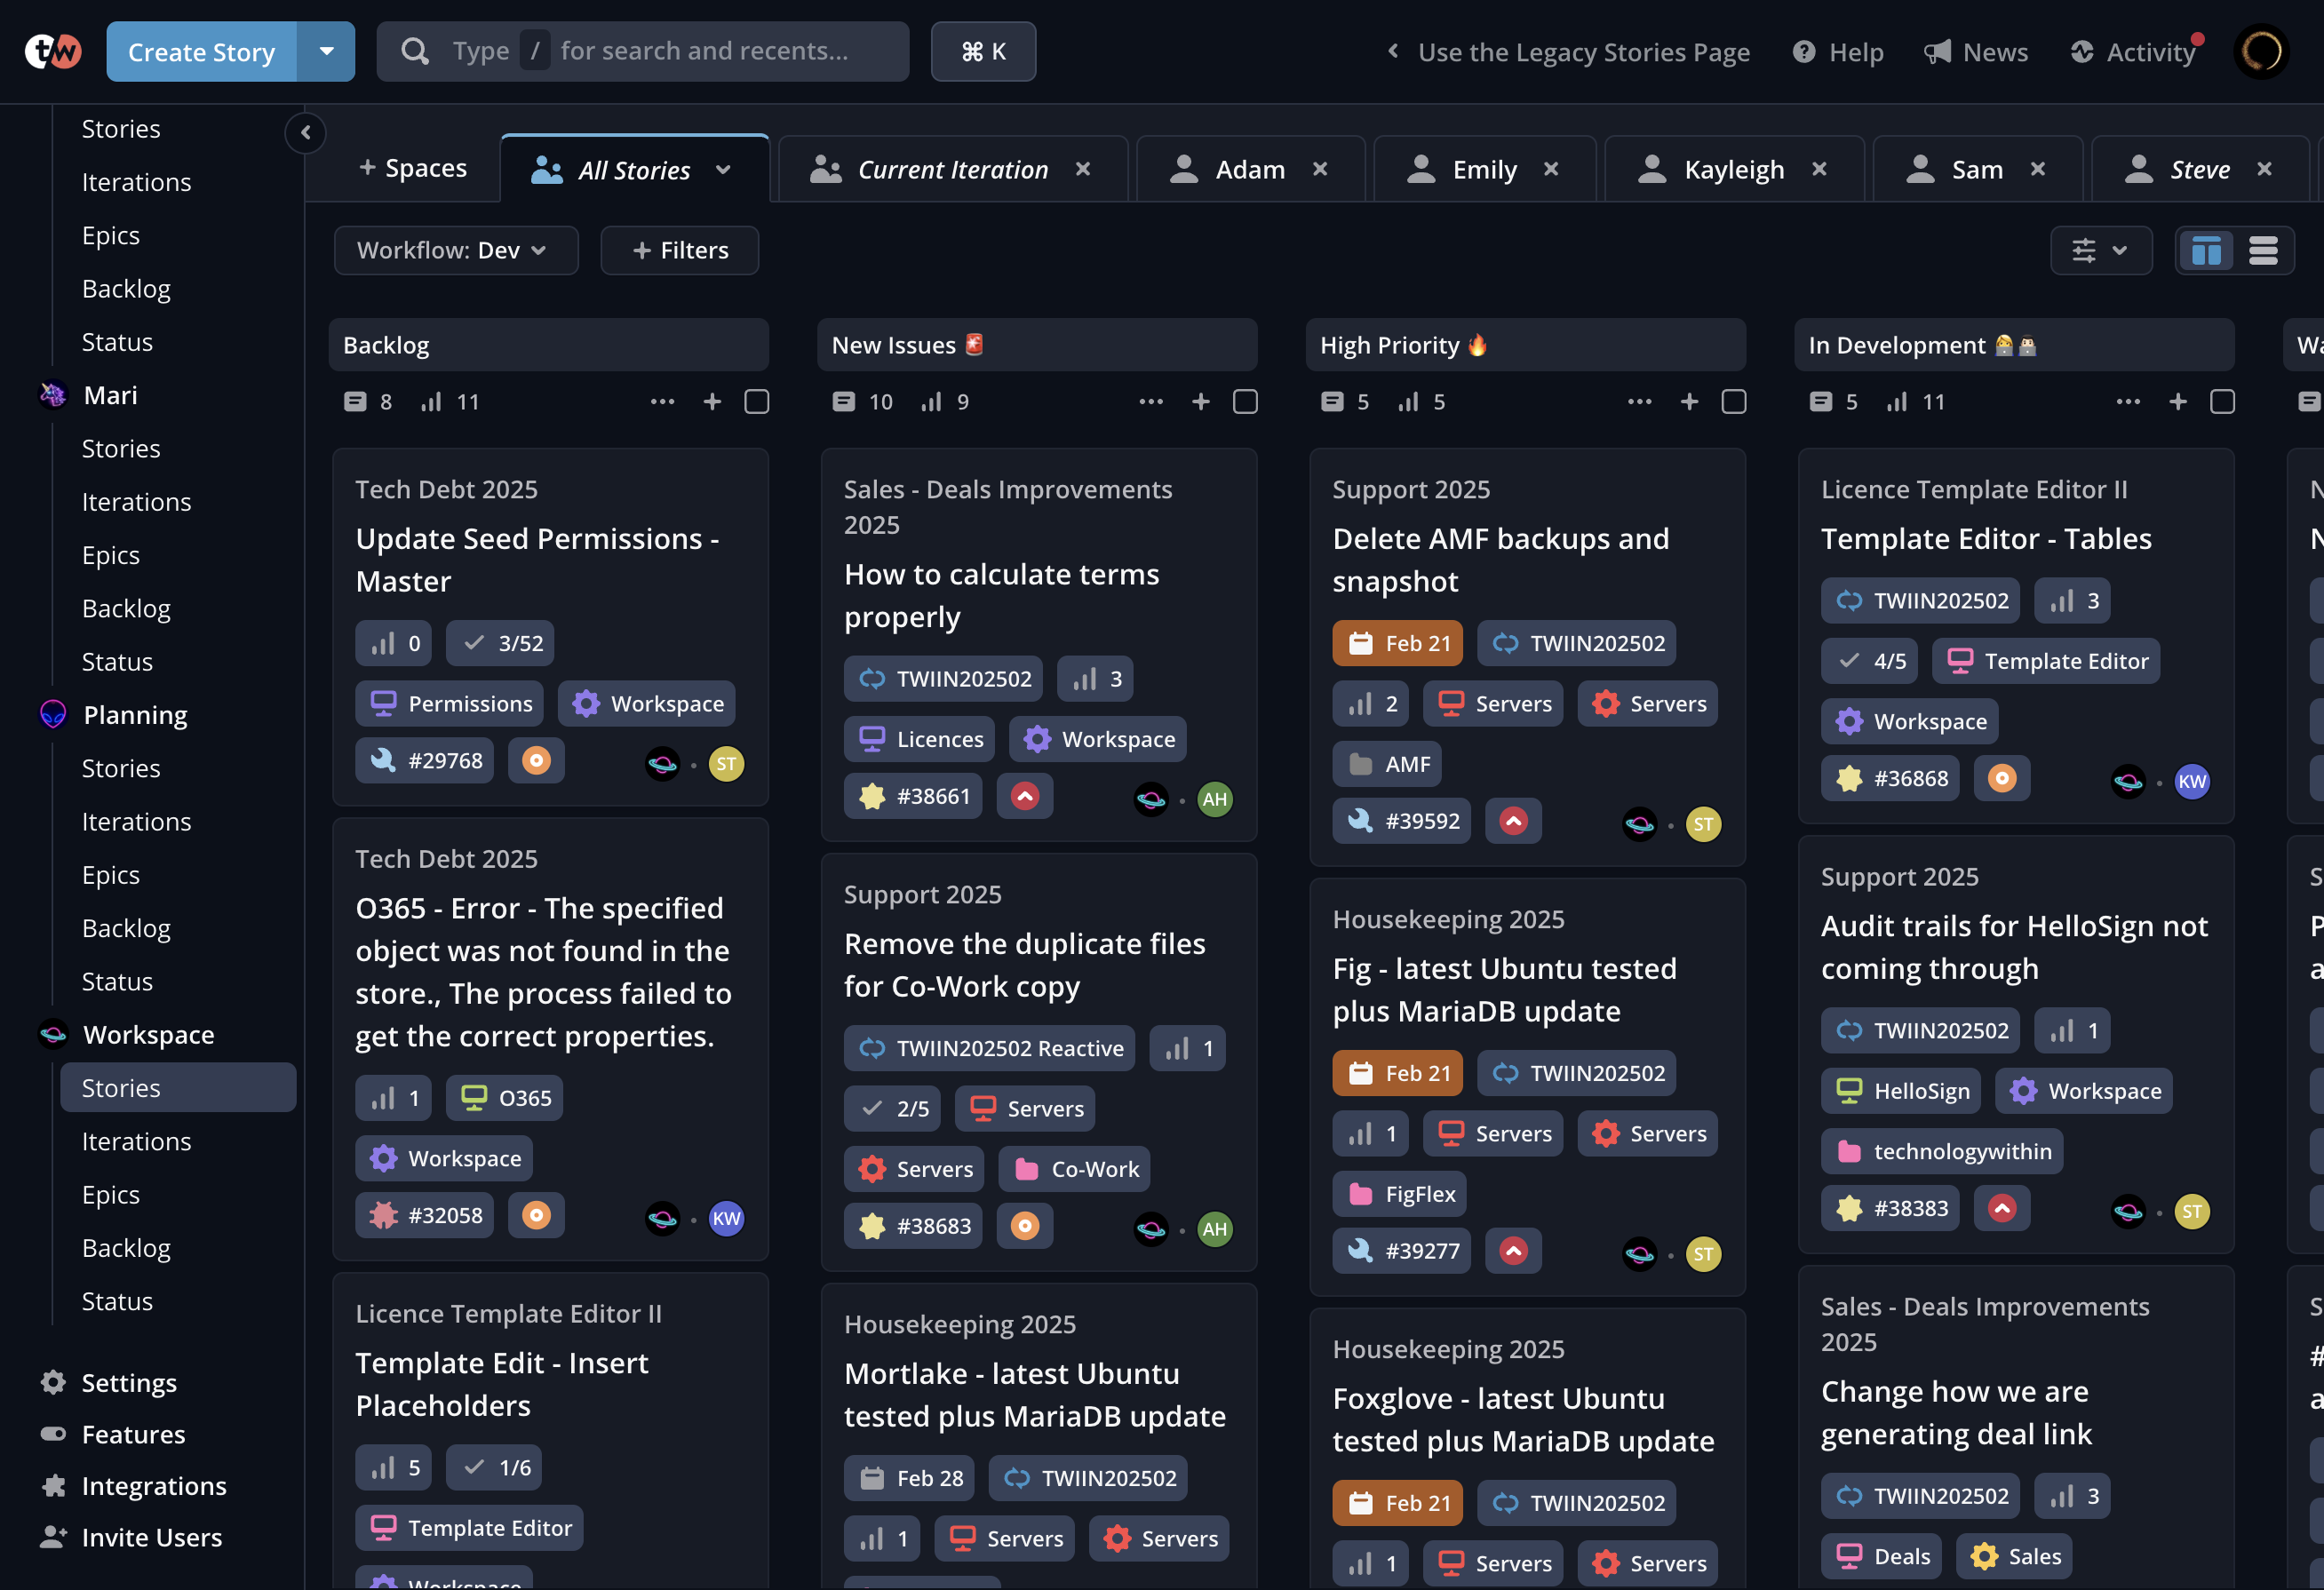The image size is (2324, 1590).
Task: Add a story to High Priority column
Action: 1689,402
